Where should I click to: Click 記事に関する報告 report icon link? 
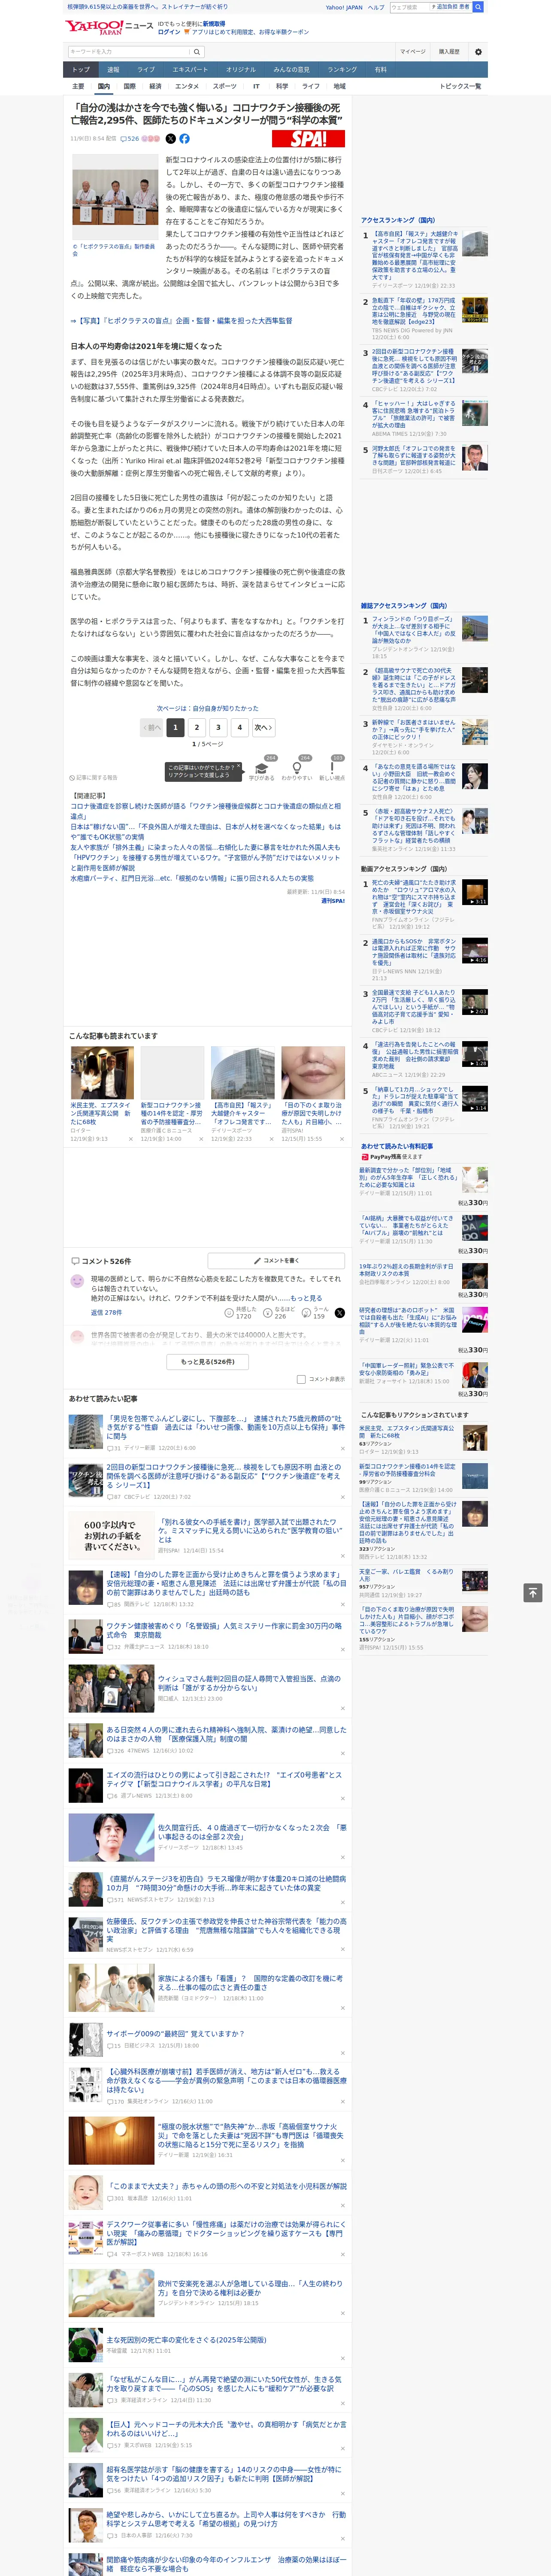click(94, 777)
